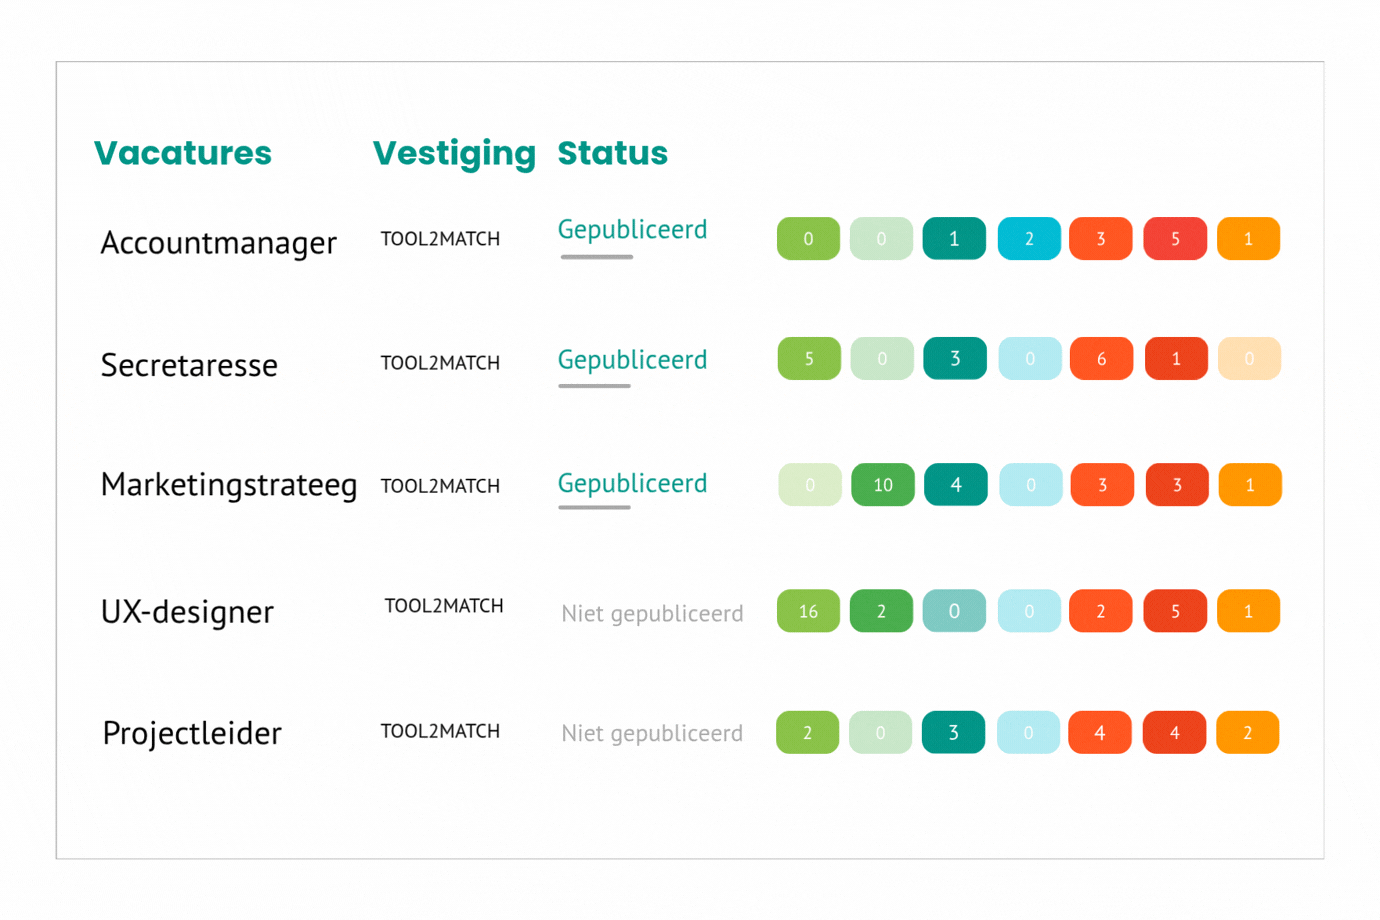Click the green 5 badge for Secretaresse
The image size is (1380, 920).
[x=809, y=359]
